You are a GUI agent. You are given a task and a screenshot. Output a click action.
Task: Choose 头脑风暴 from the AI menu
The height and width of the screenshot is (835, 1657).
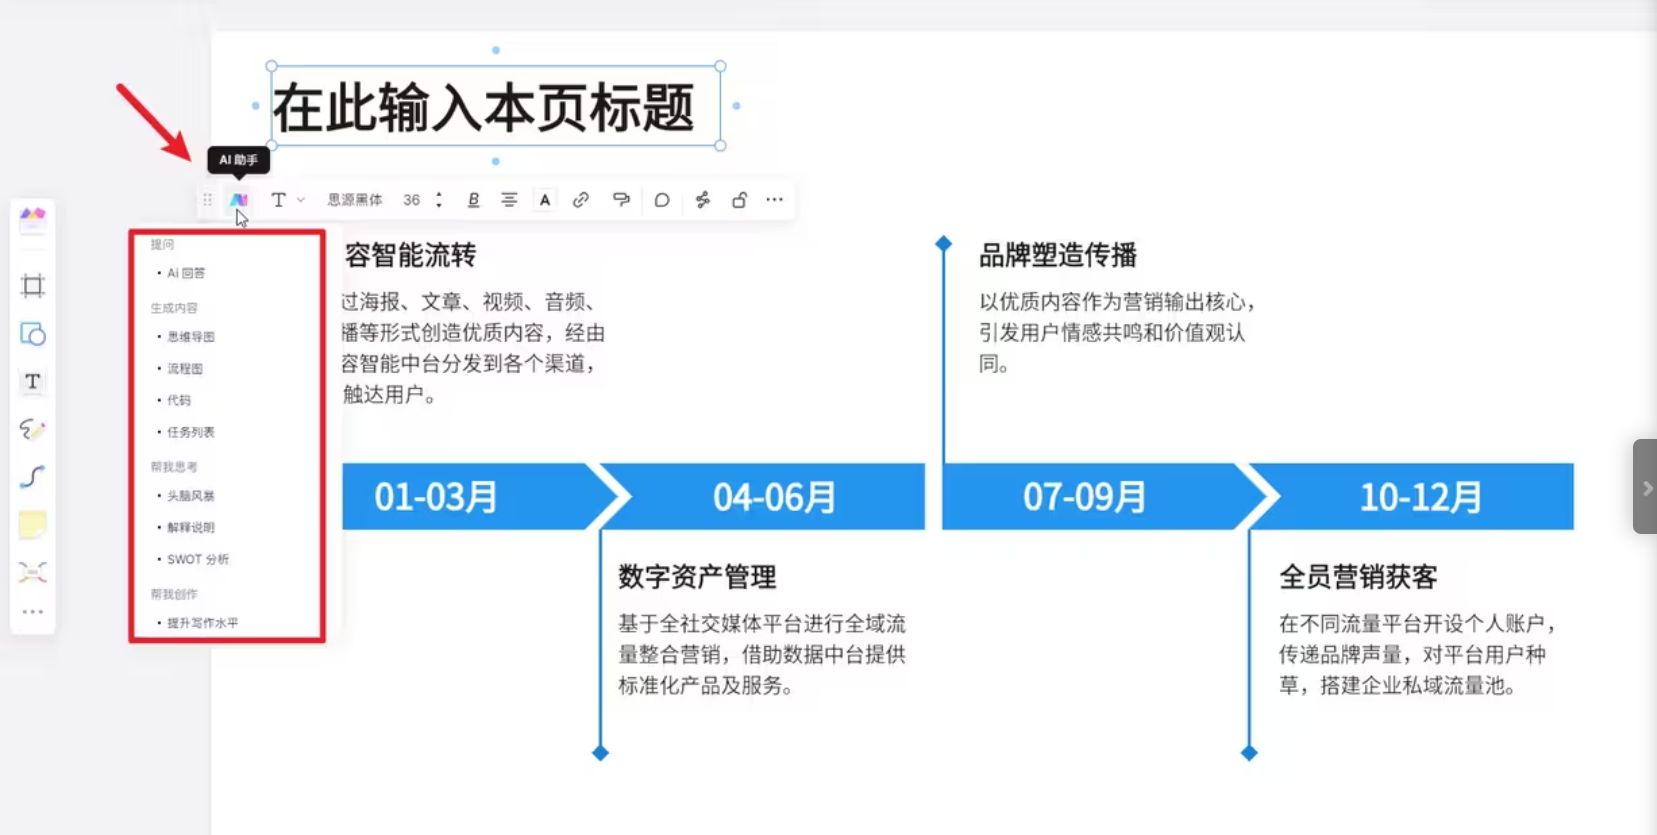click(x=190, y=496)
